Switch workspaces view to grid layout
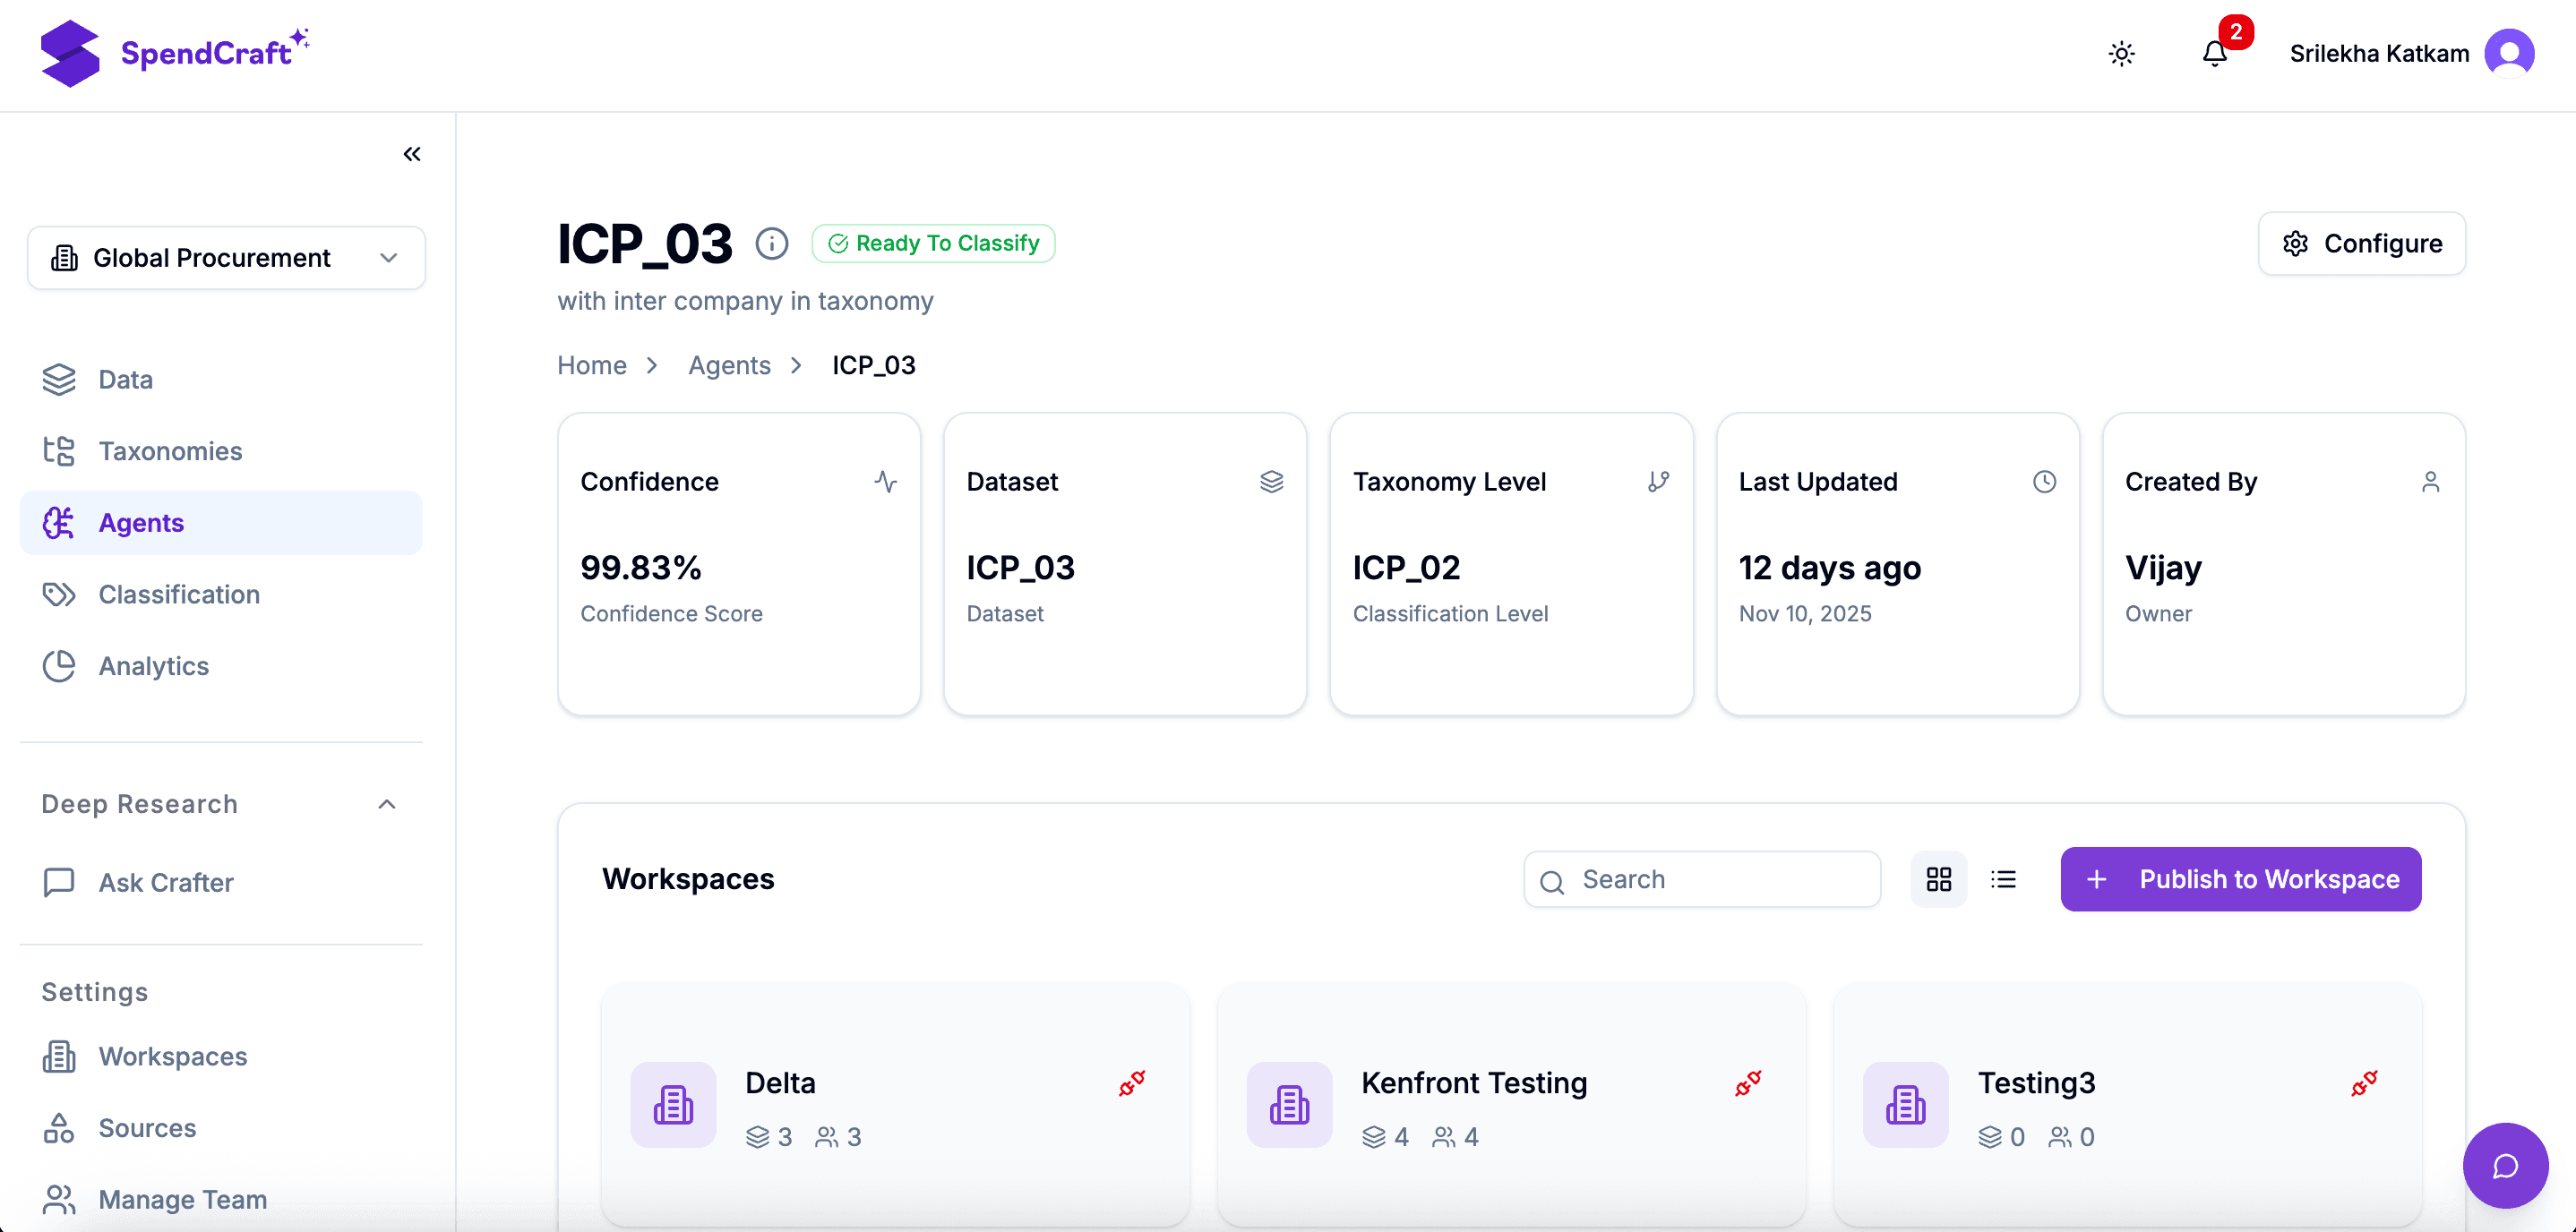 click(1938, 879)
